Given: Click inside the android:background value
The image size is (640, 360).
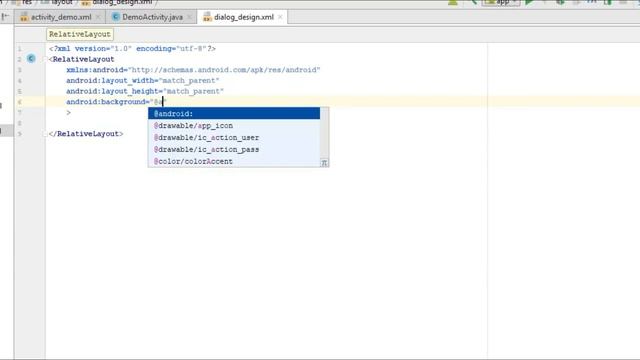Looking at the screenshot, I should click(158, 102).
